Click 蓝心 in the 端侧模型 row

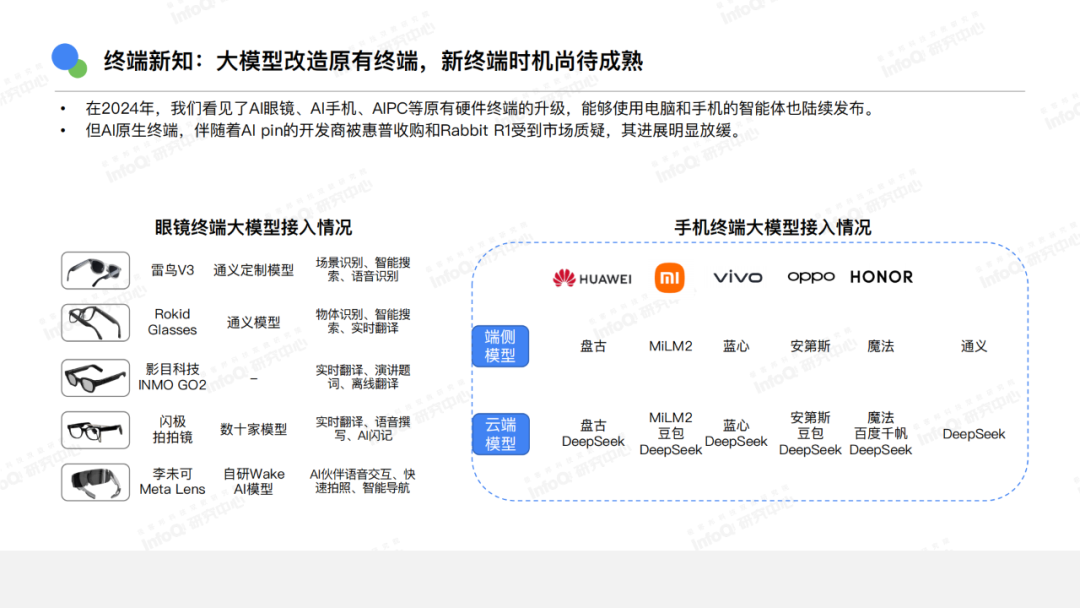[x=736, y=346]
